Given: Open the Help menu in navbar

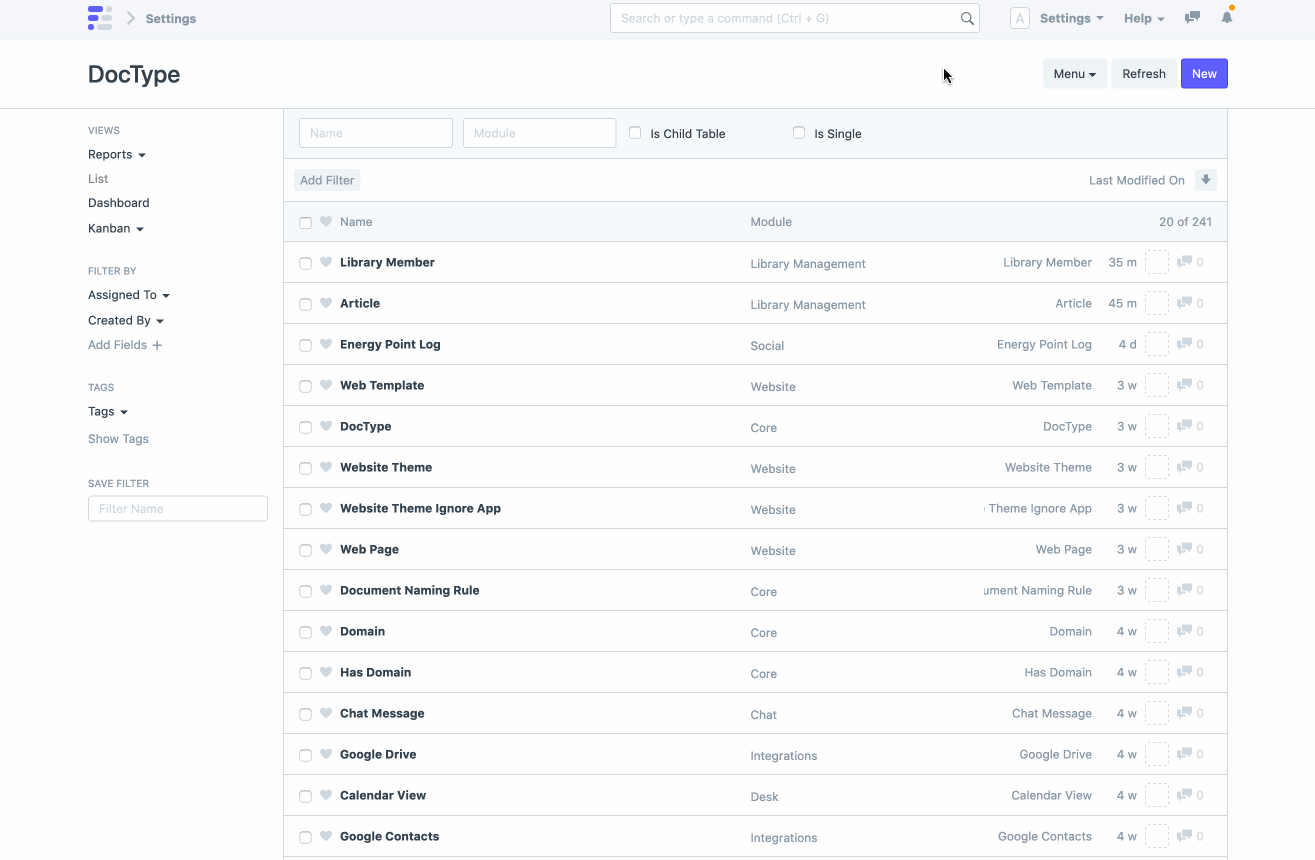Looking at the screenshot, I should pos(1144,18).
